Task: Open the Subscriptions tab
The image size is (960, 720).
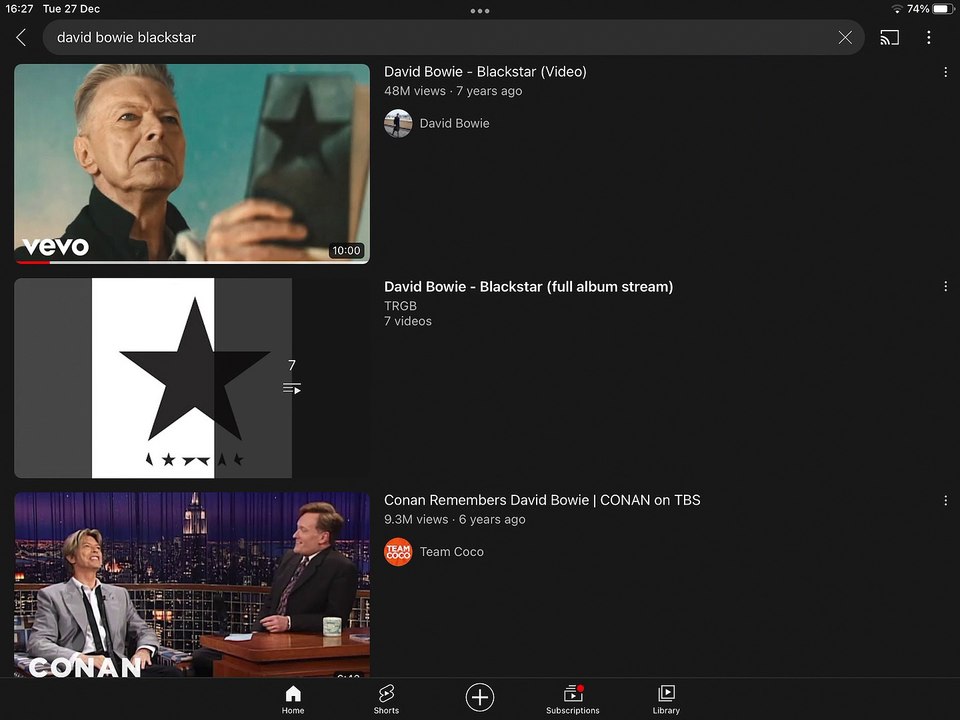Action: [573, 699]
